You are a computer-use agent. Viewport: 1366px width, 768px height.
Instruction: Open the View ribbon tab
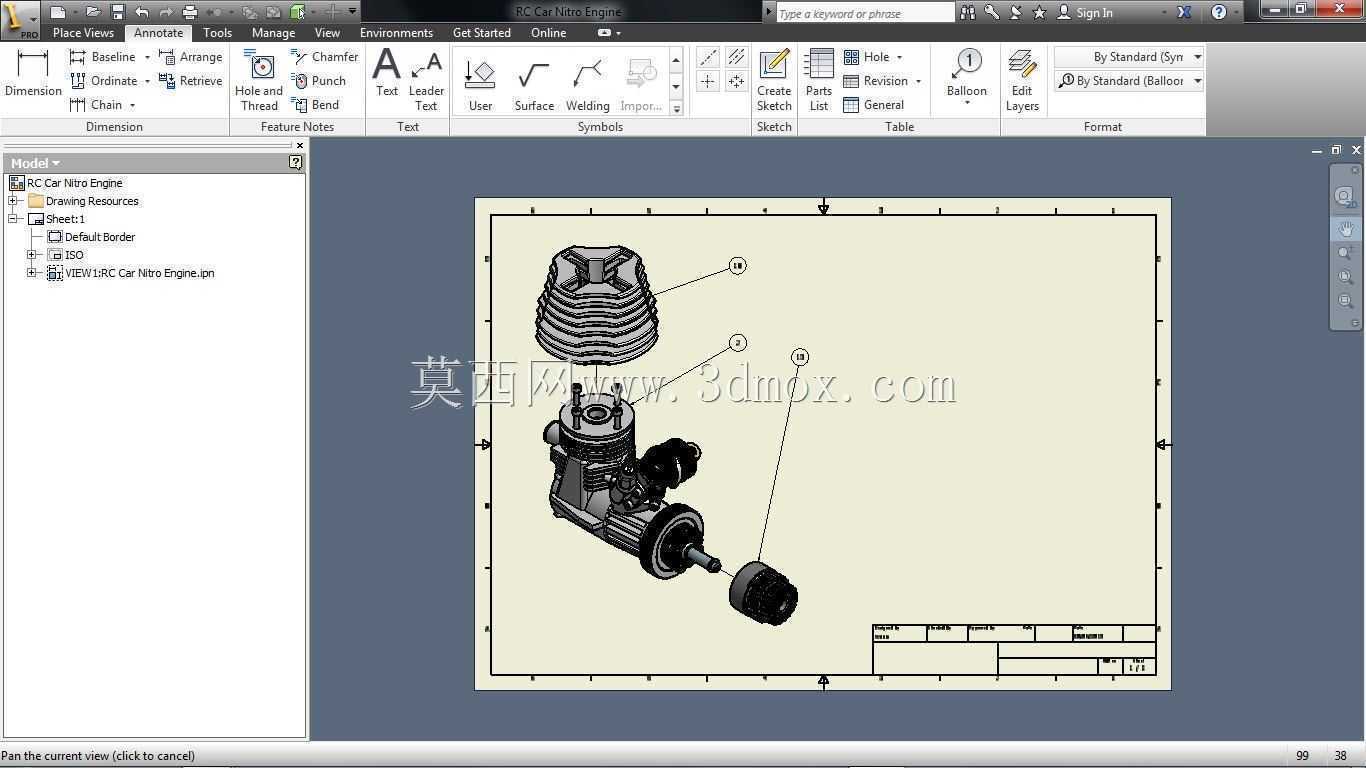point(327,33)
